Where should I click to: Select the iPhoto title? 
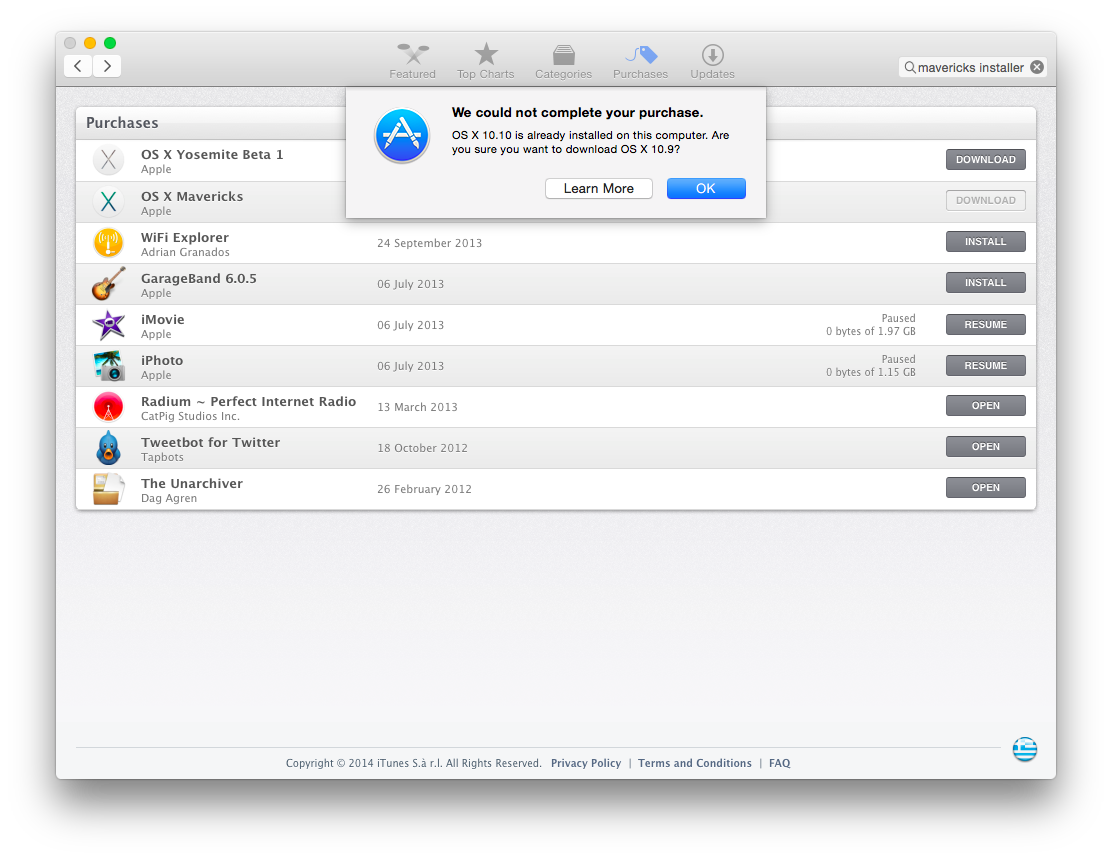click(162, 361)
